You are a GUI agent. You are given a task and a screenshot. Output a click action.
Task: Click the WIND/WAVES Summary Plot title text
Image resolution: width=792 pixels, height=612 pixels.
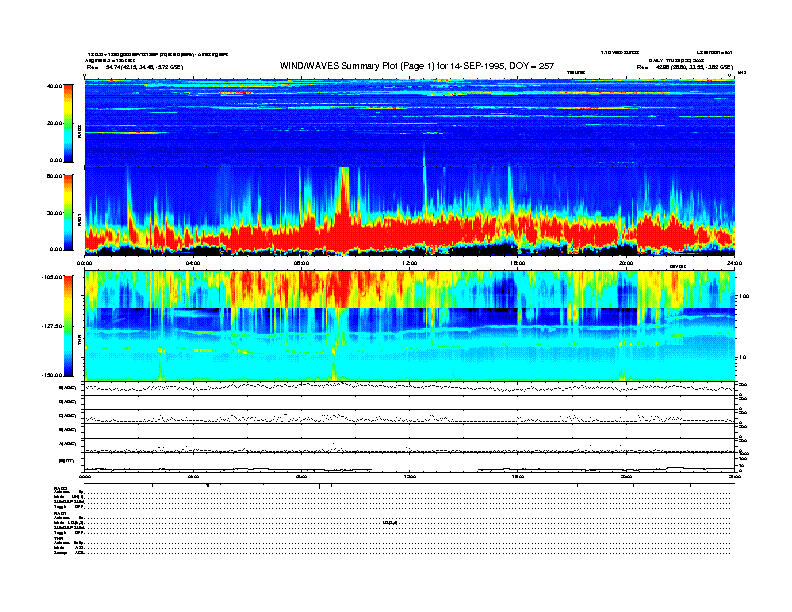pos(417,66)
